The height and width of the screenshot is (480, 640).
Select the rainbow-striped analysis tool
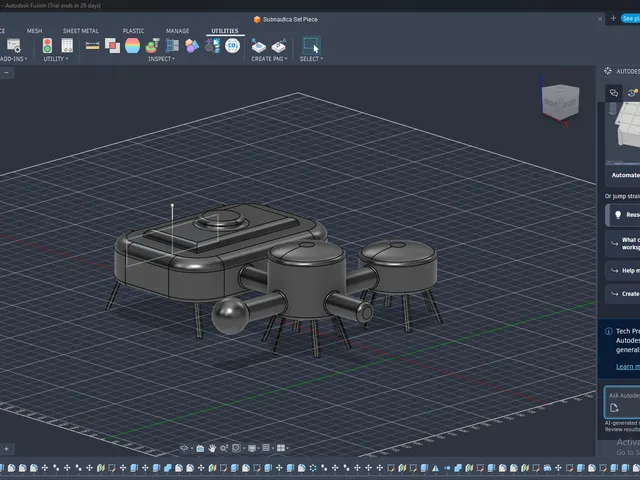tap(133, 46)
